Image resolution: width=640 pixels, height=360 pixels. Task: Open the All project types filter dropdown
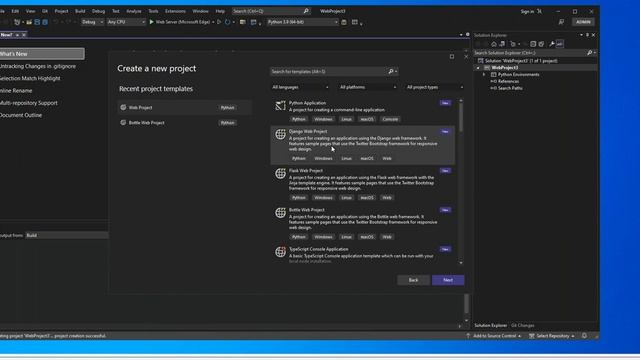tap(435, 87)
